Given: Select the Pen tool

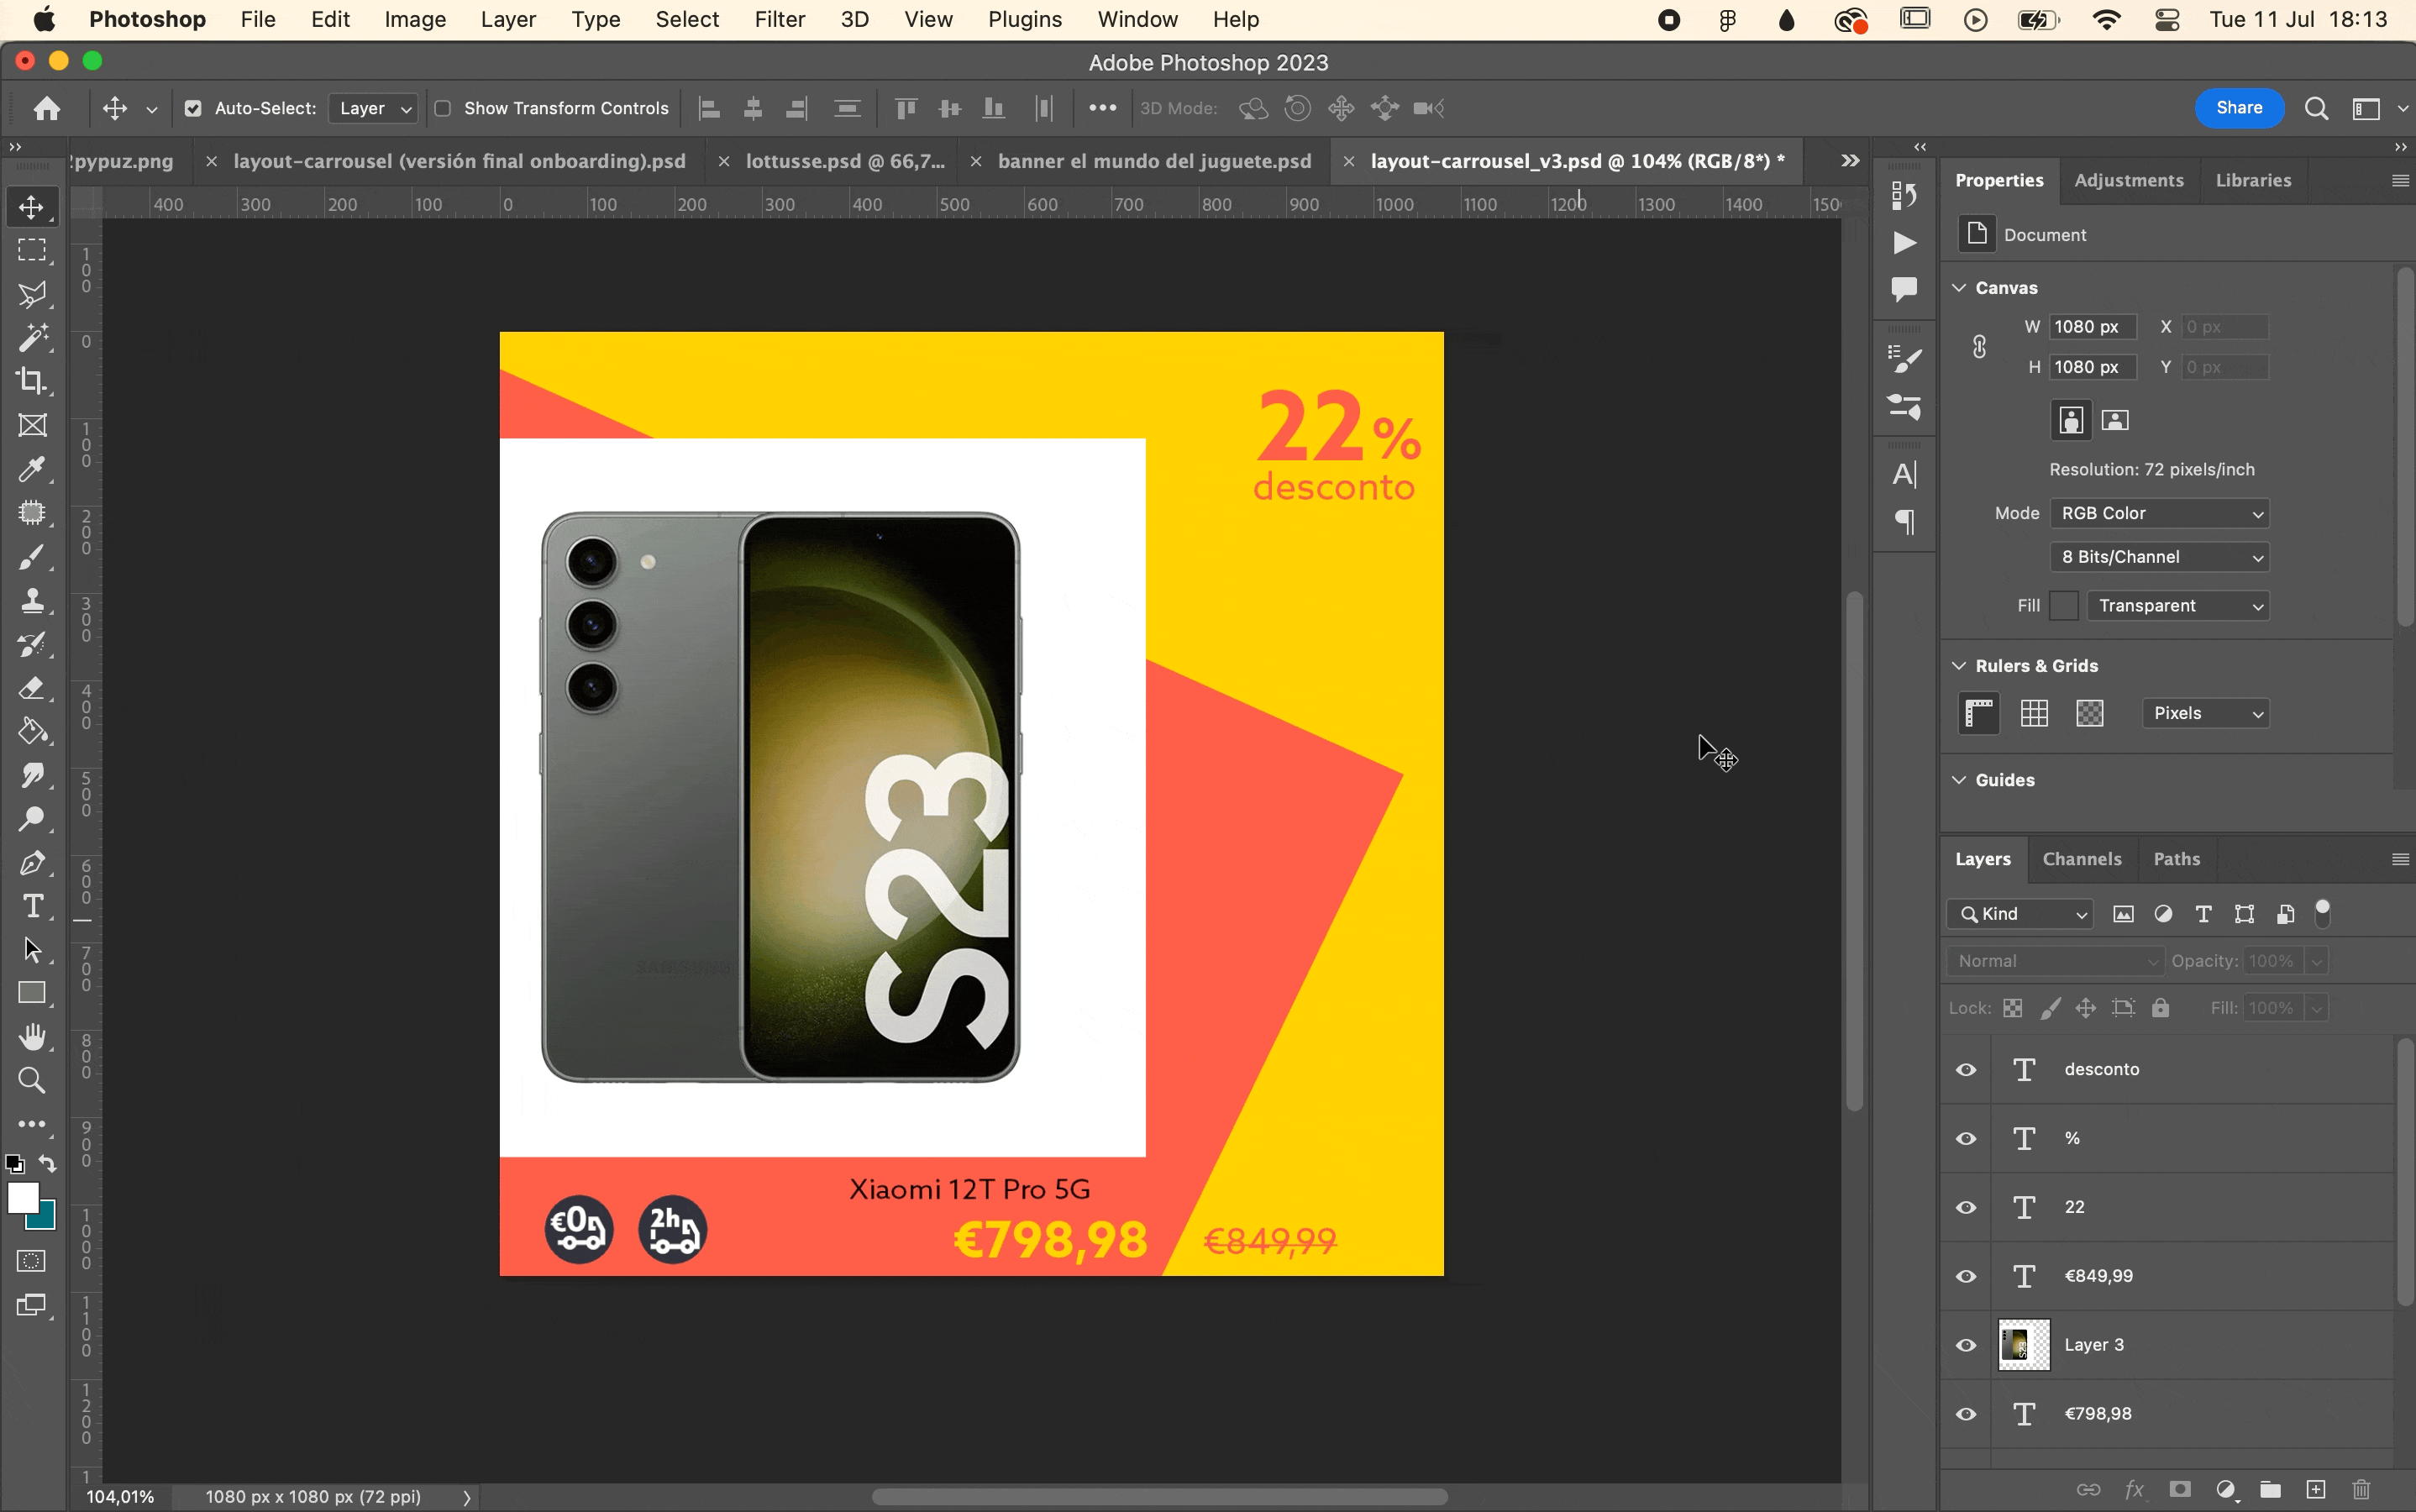Looking at the screenshot, I should click(32, 862).
